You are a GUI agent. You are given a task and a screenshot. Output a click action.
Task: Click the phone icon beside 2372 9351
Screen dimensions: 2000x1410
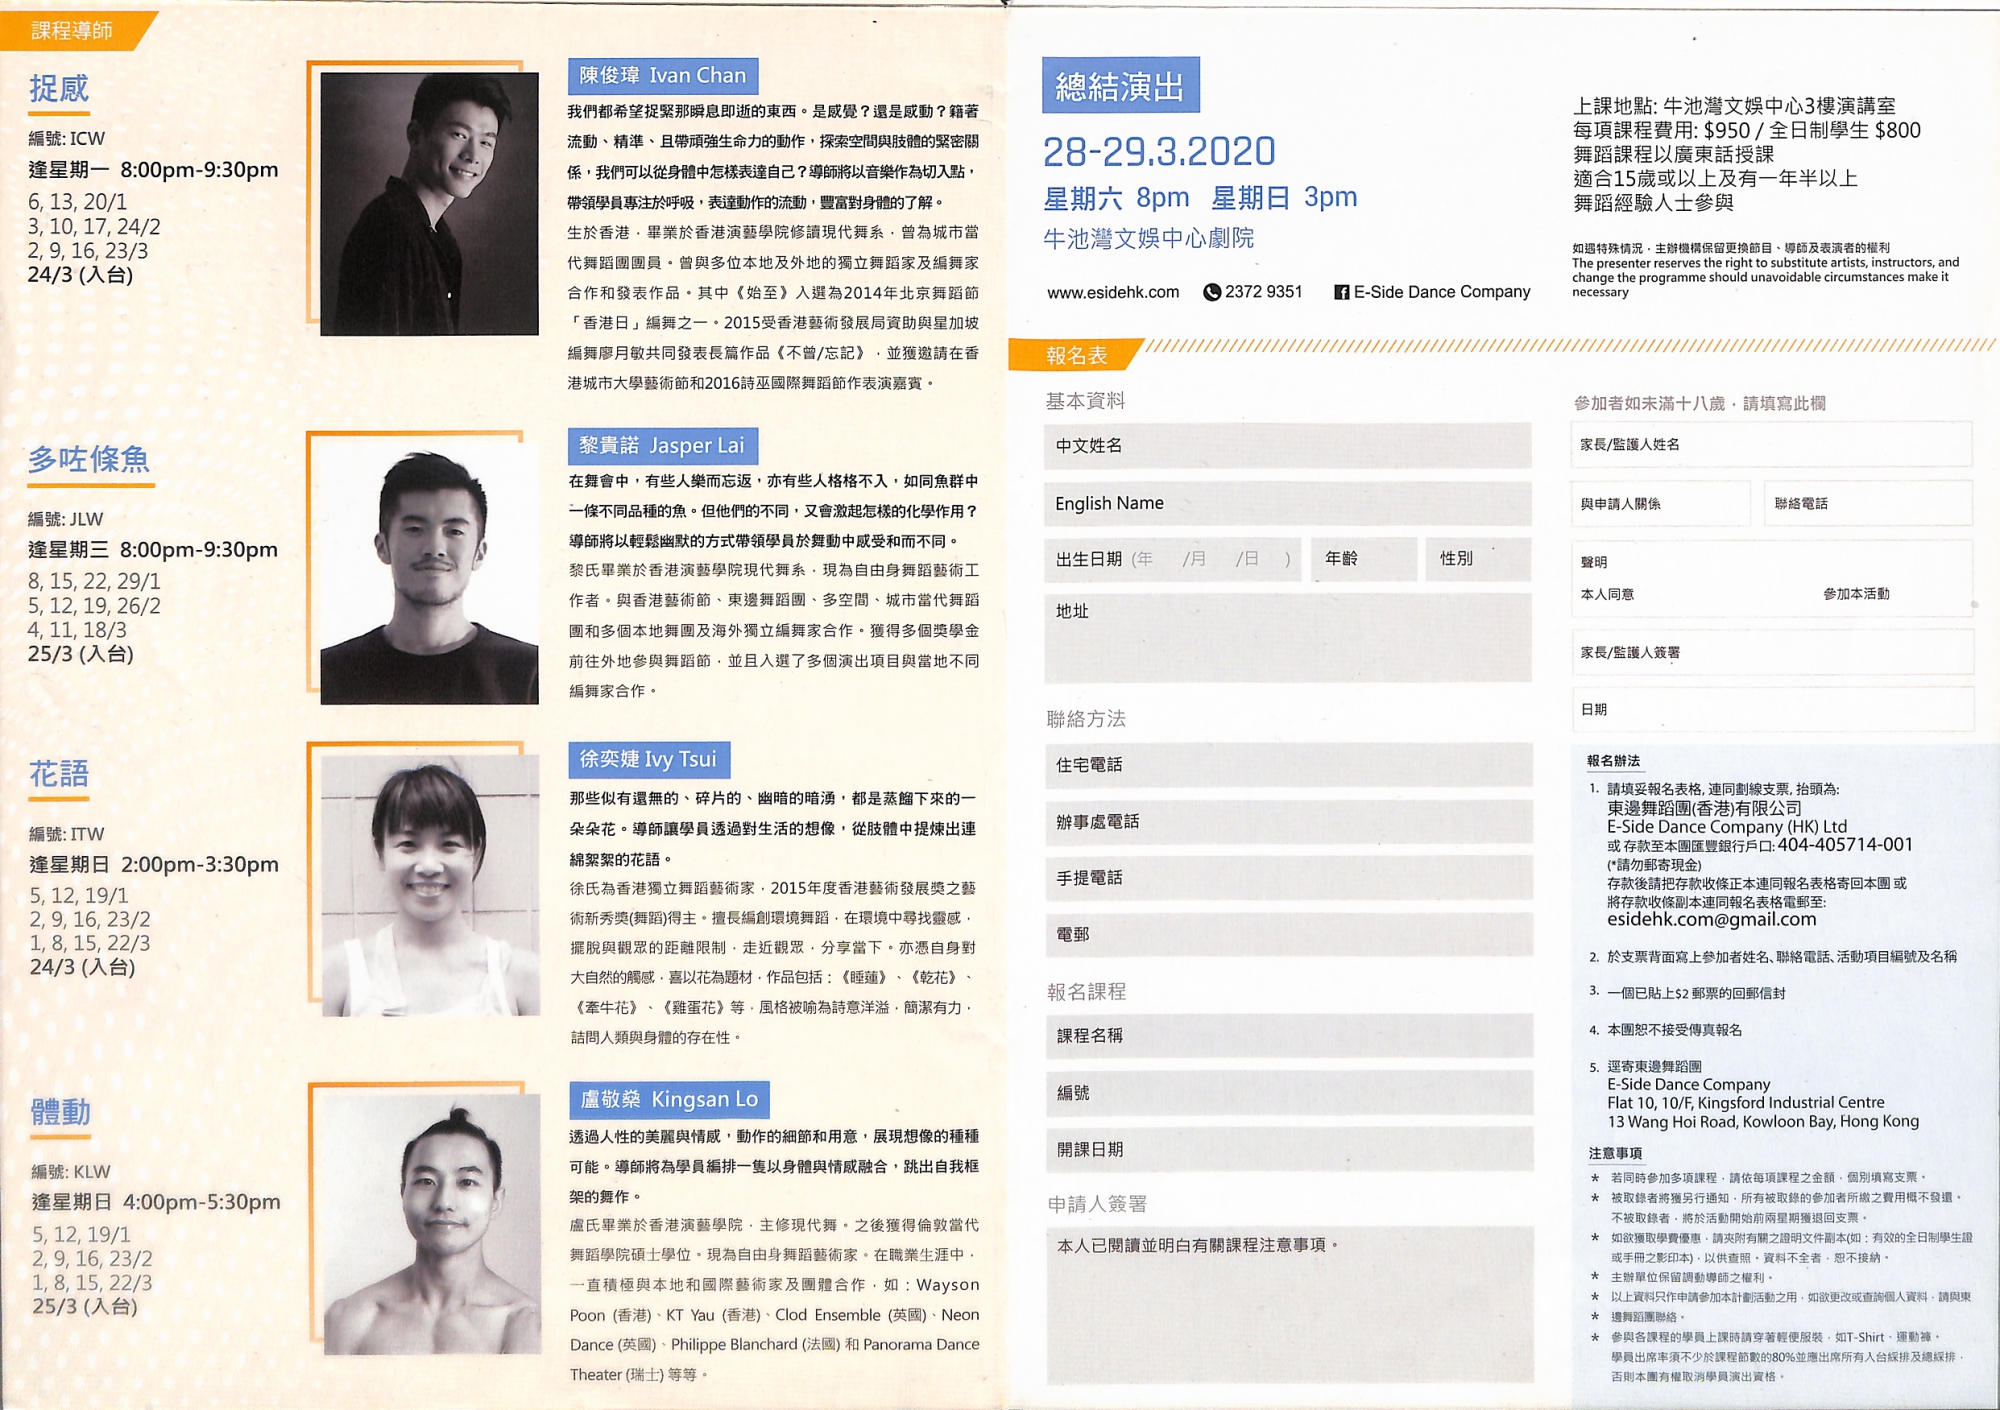[x=1211, y=292]
